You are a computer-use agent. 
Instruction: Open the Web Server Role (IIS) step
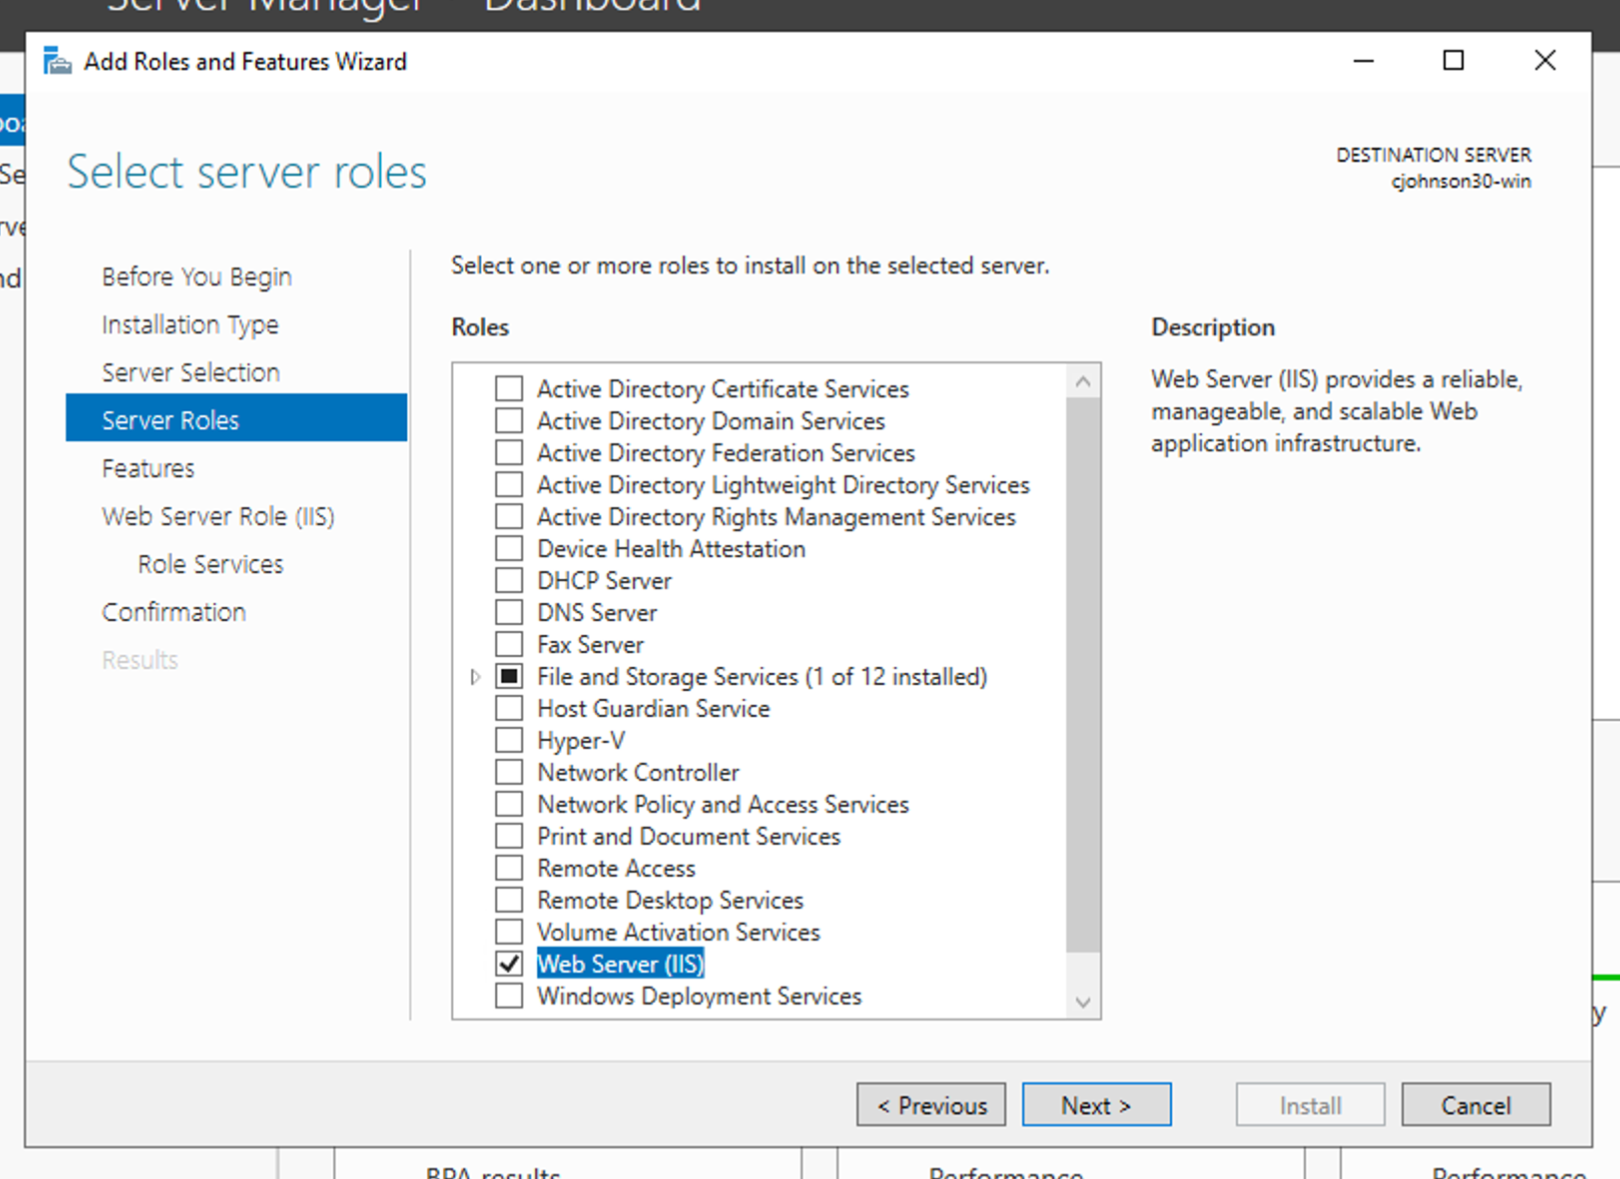[x=218, y=517]
